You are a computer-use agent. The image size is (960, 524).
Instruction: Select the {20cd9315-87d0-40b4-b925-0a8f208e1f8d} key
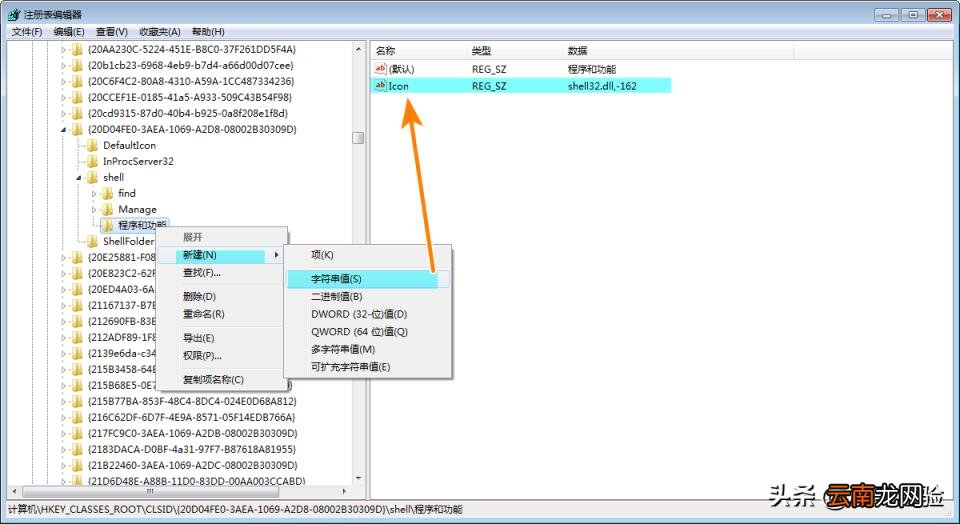click(x=187, y=113)
